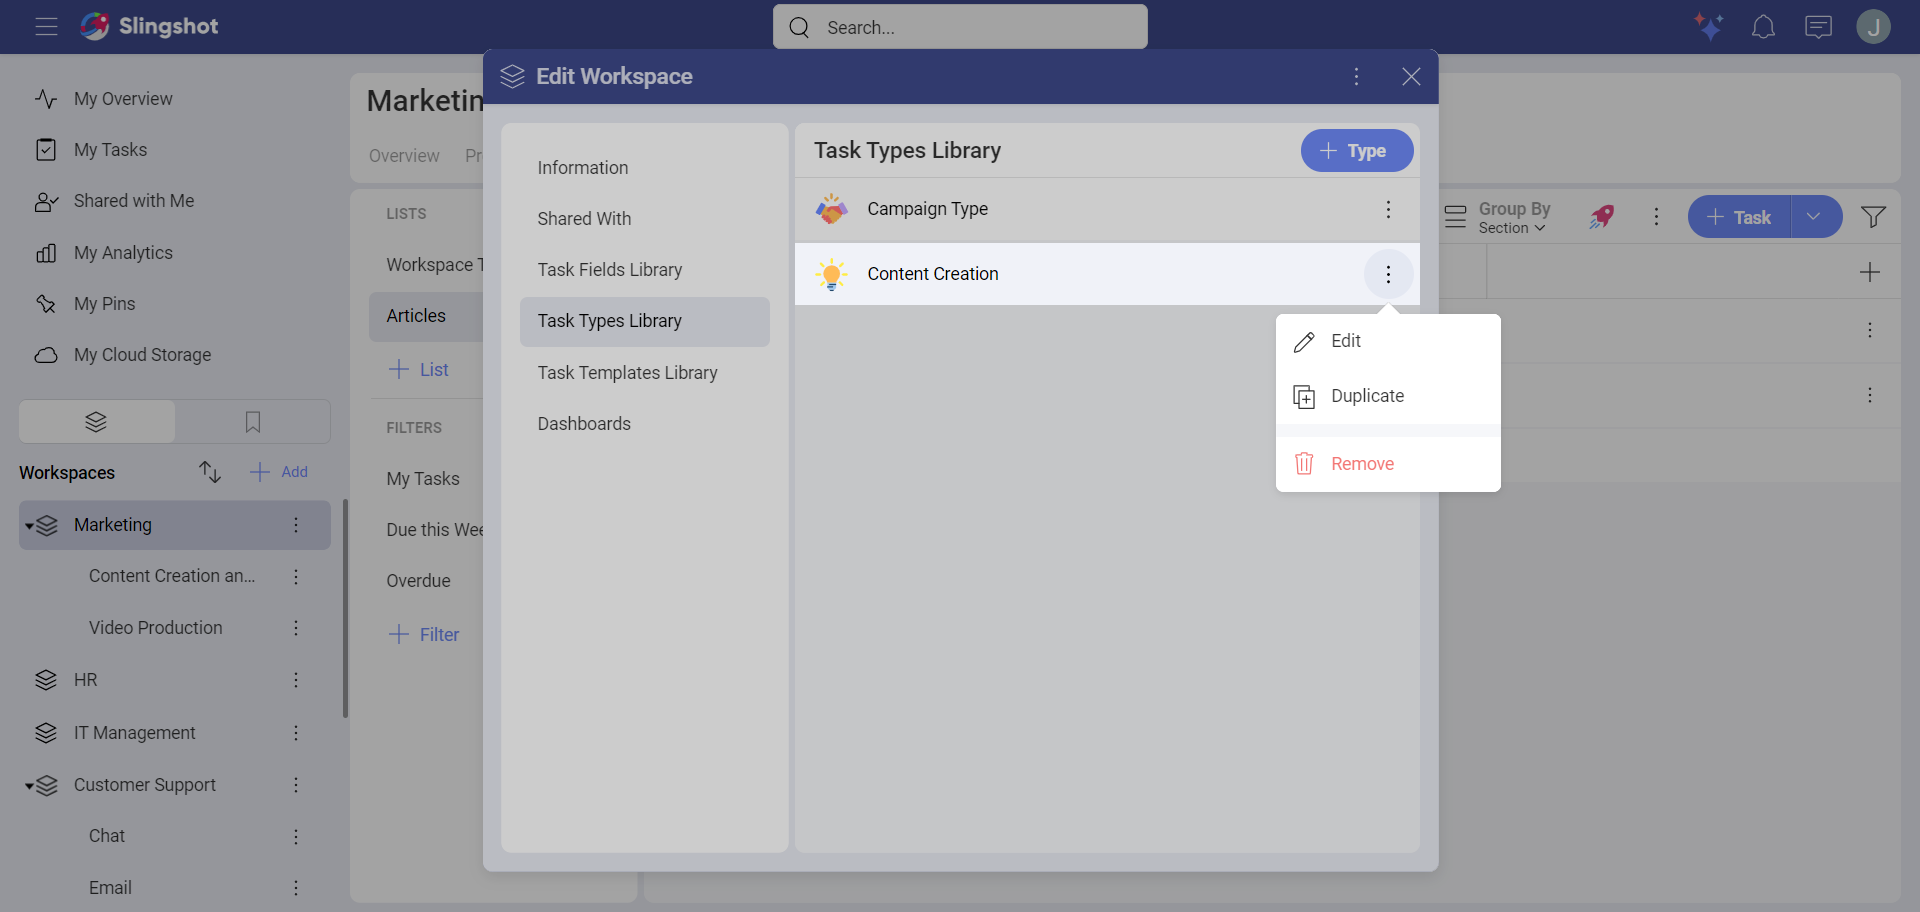Add column with plus icon
The image size is (1920, 912).
[x=1869, y=272]
